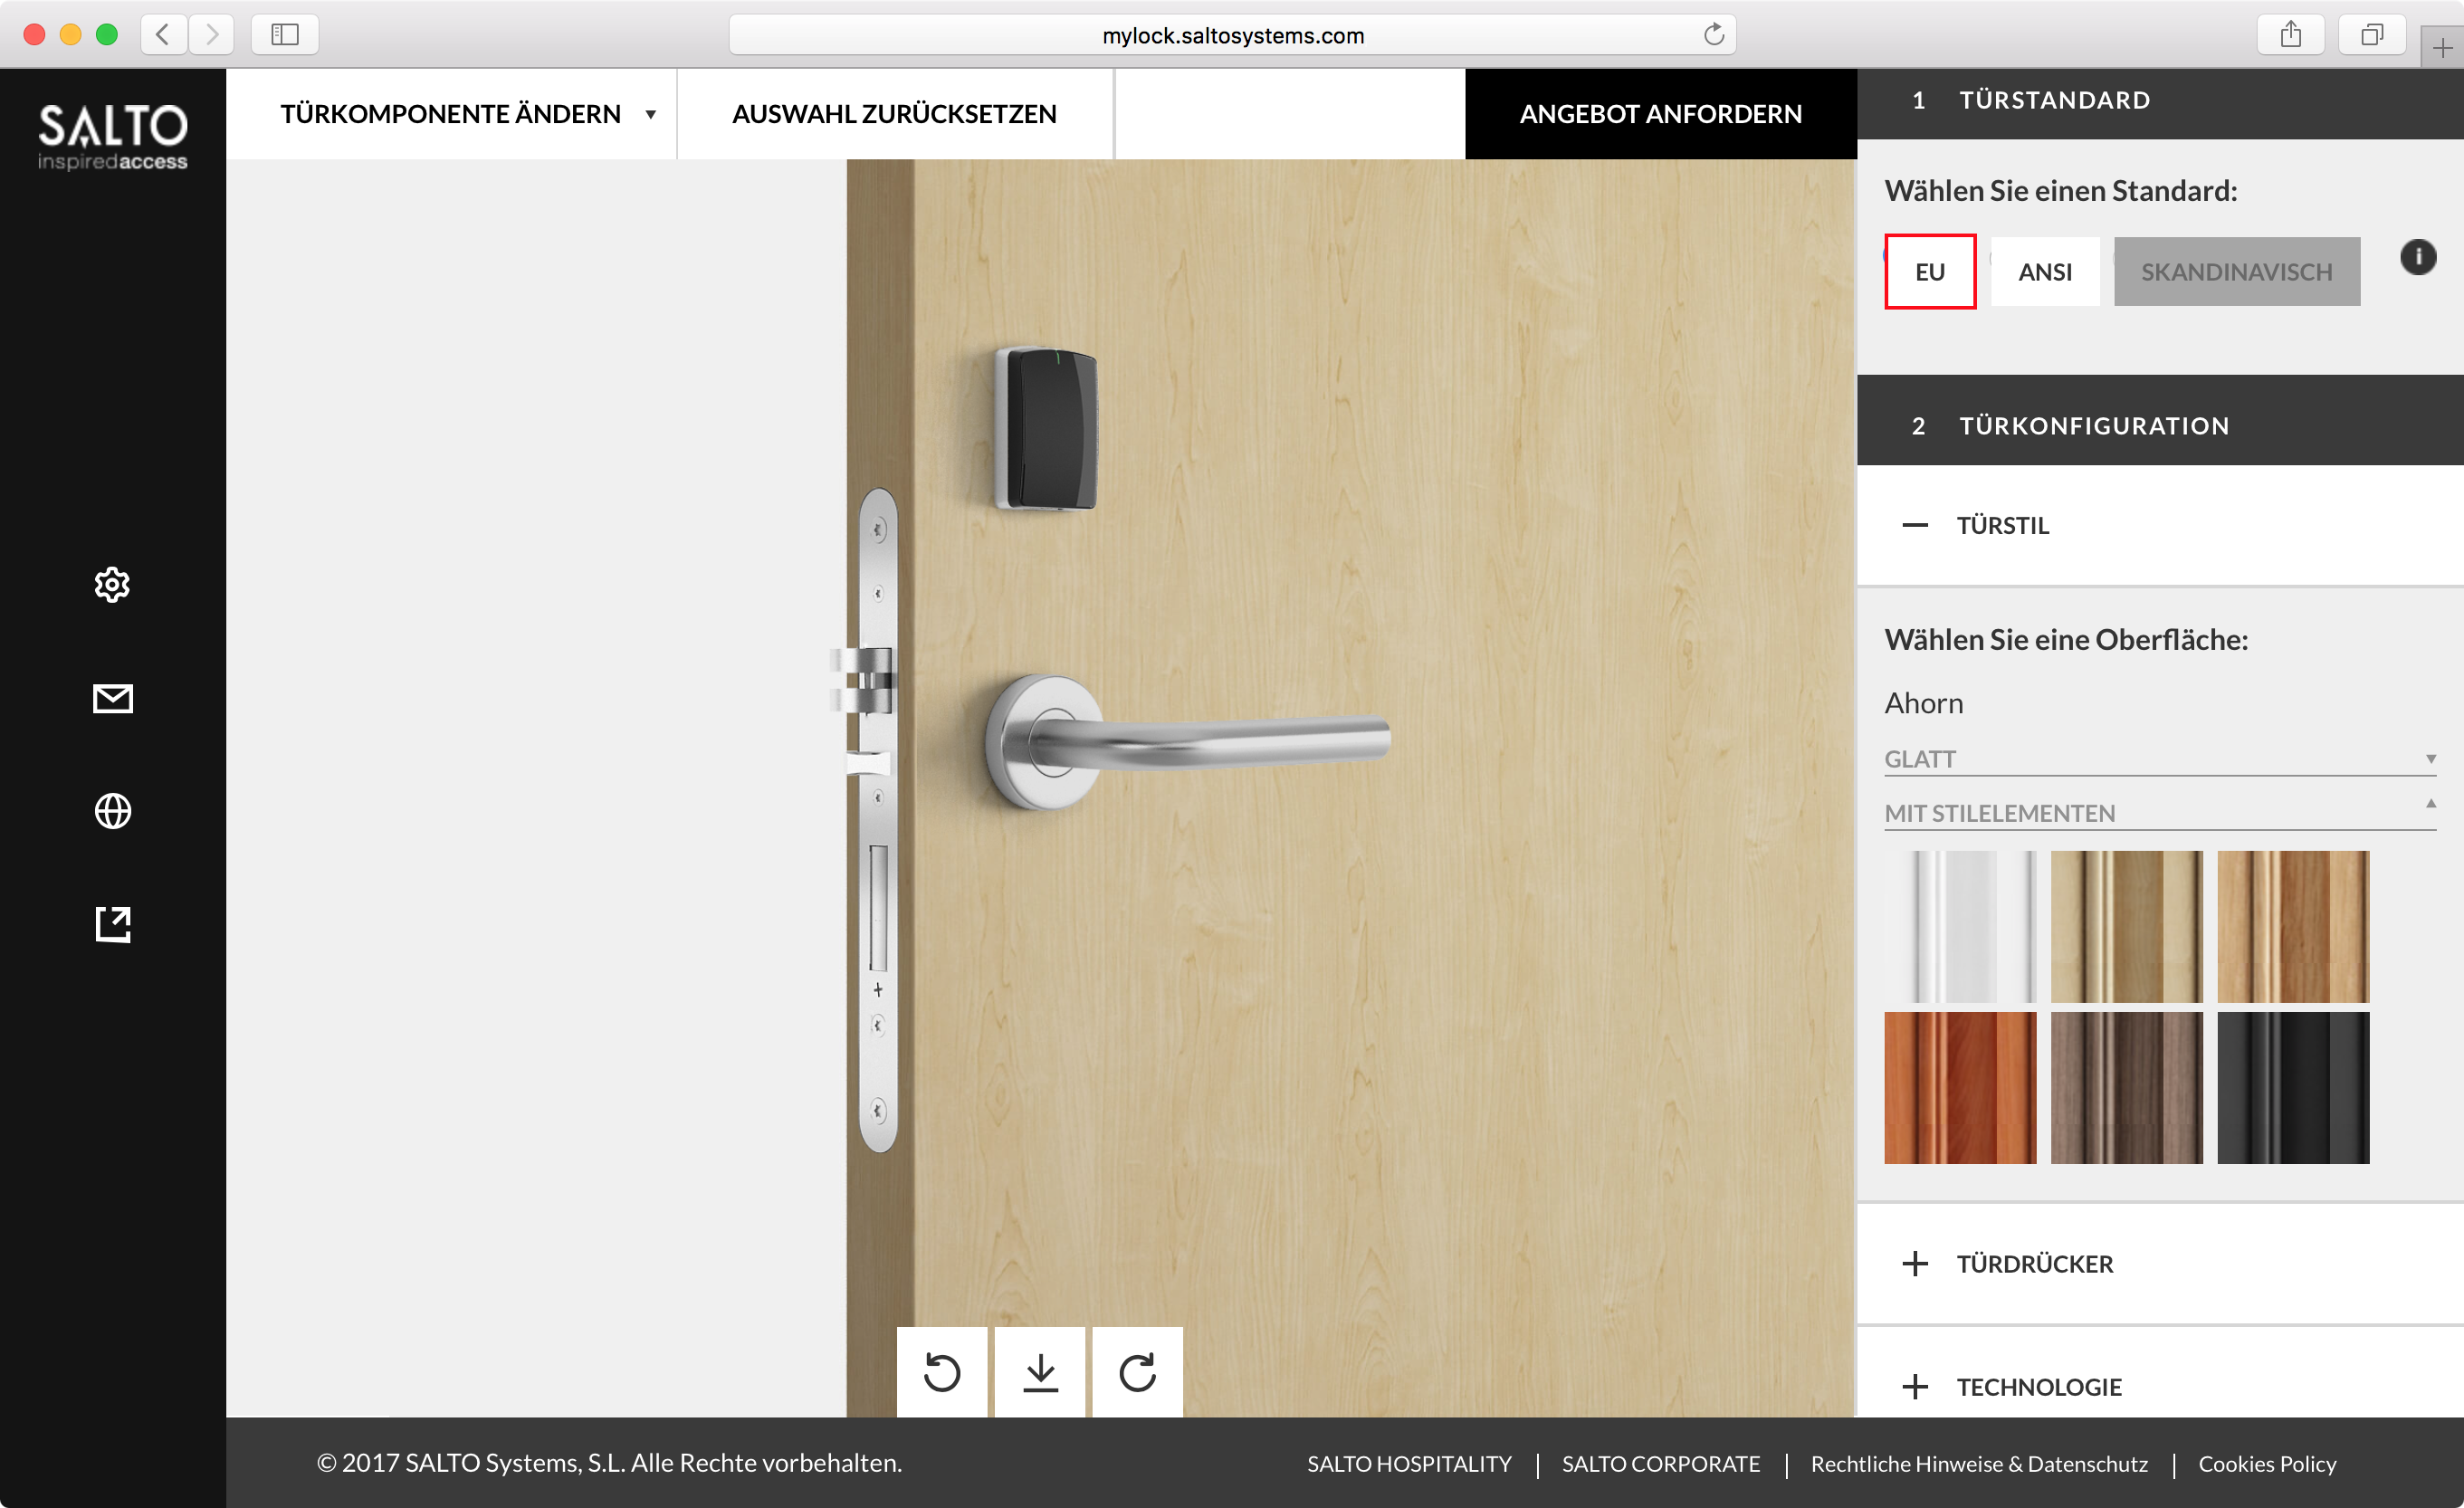Click the share export sidebar icon

point(112,924)
